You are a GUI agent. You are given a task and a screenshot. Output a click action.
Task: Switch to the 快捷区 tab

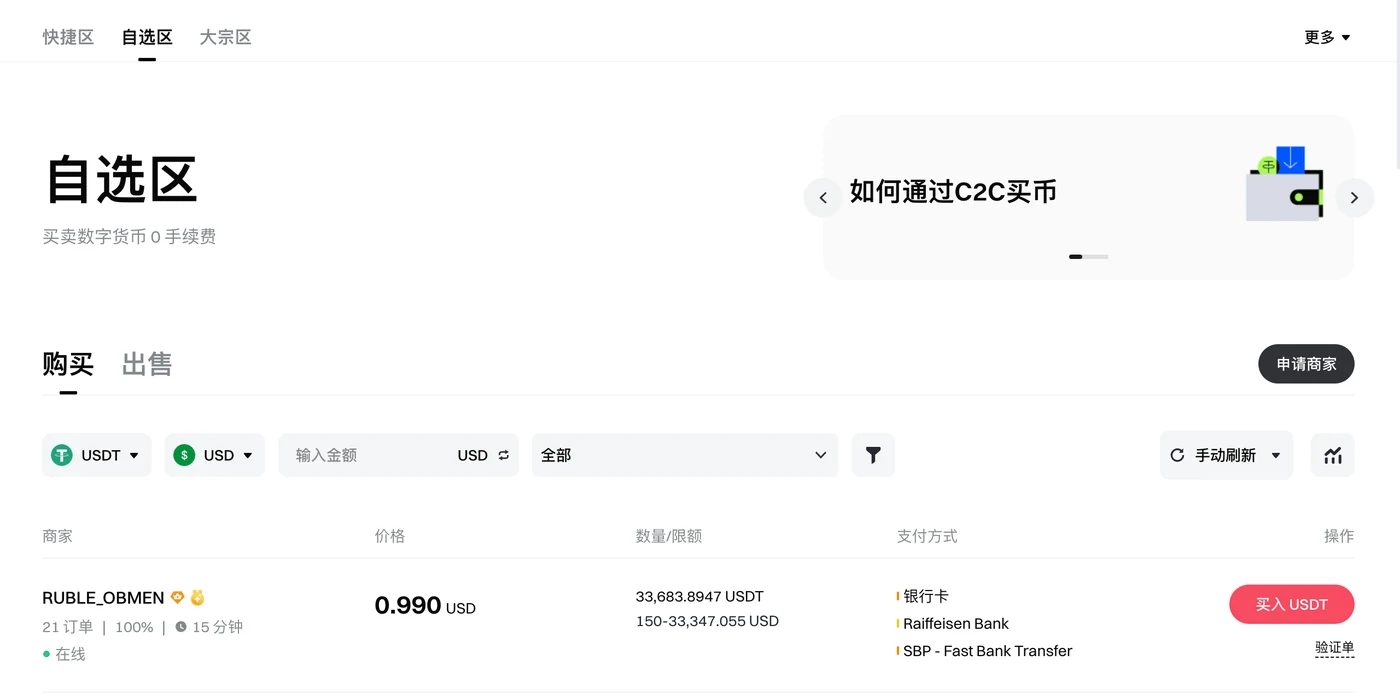click(x=68, y=37)
